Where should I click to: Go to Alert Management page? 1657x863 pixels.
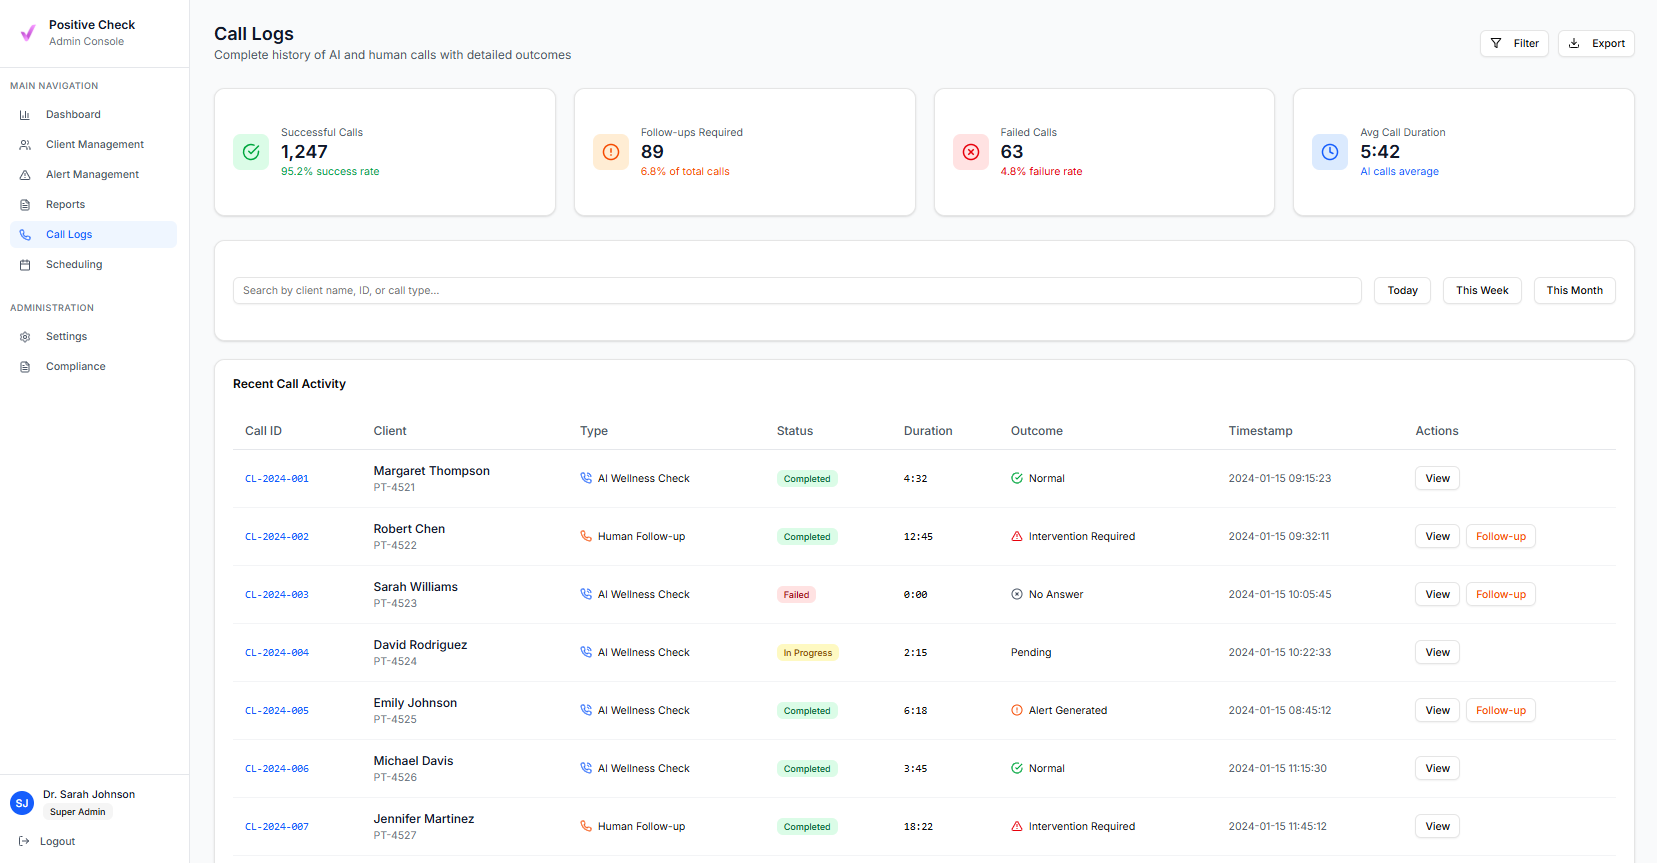(92, 175)
